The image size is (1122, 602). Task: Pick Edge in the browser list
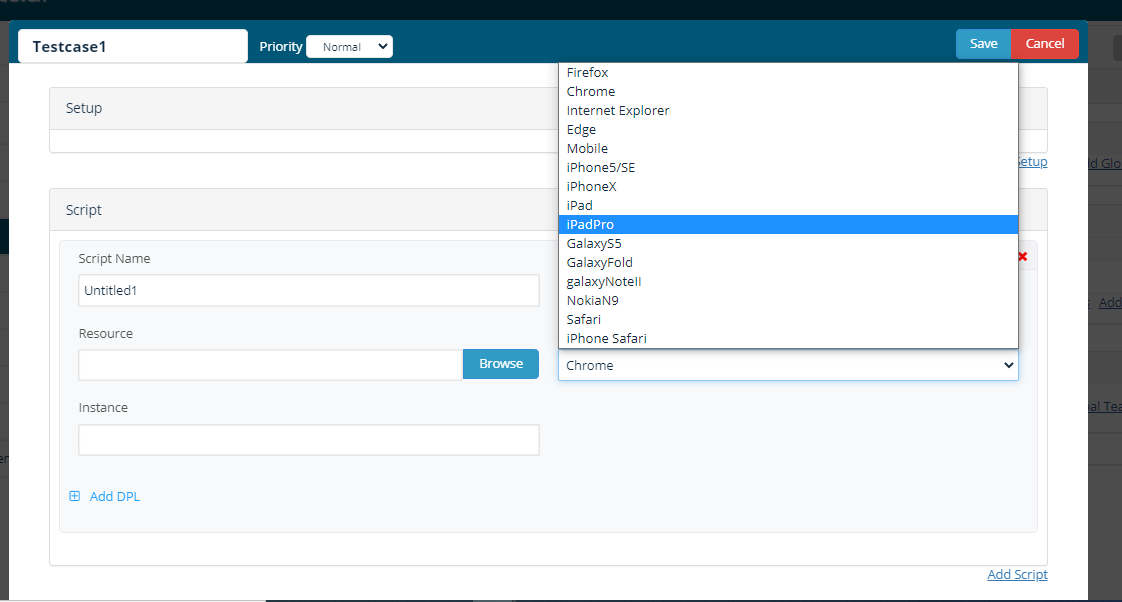point(788,130)
